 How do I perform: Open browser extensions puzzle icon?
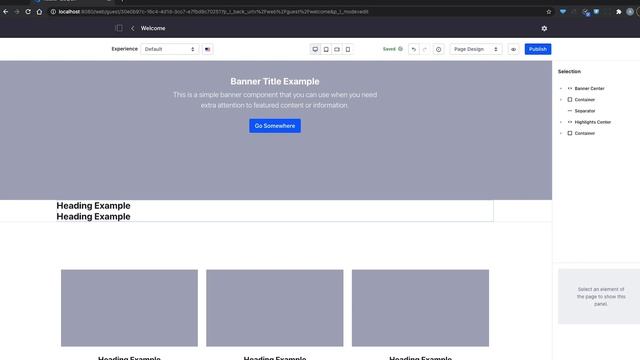[619, 12]
